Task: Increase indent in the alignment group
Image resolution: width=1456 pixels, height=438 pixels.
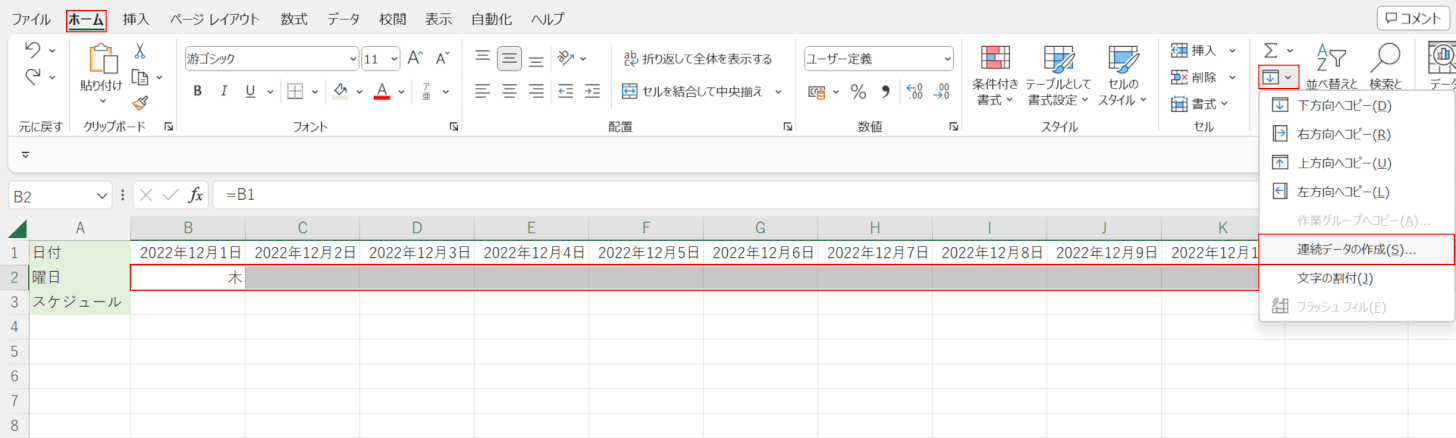Action: pos(593,91)
